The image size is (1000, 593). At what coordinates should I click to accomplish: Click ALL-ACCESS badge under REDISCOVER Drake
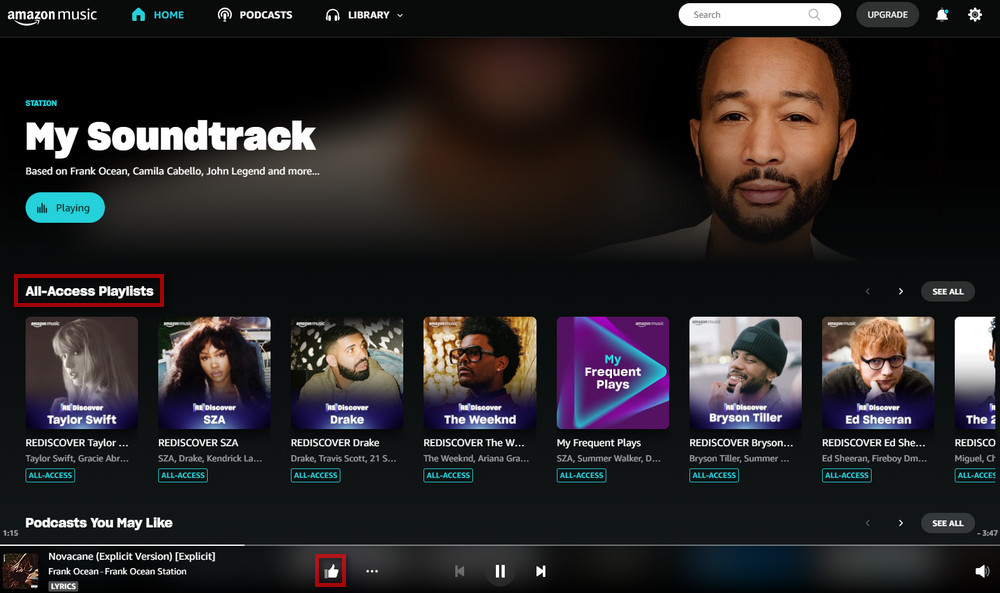(316, 475)
